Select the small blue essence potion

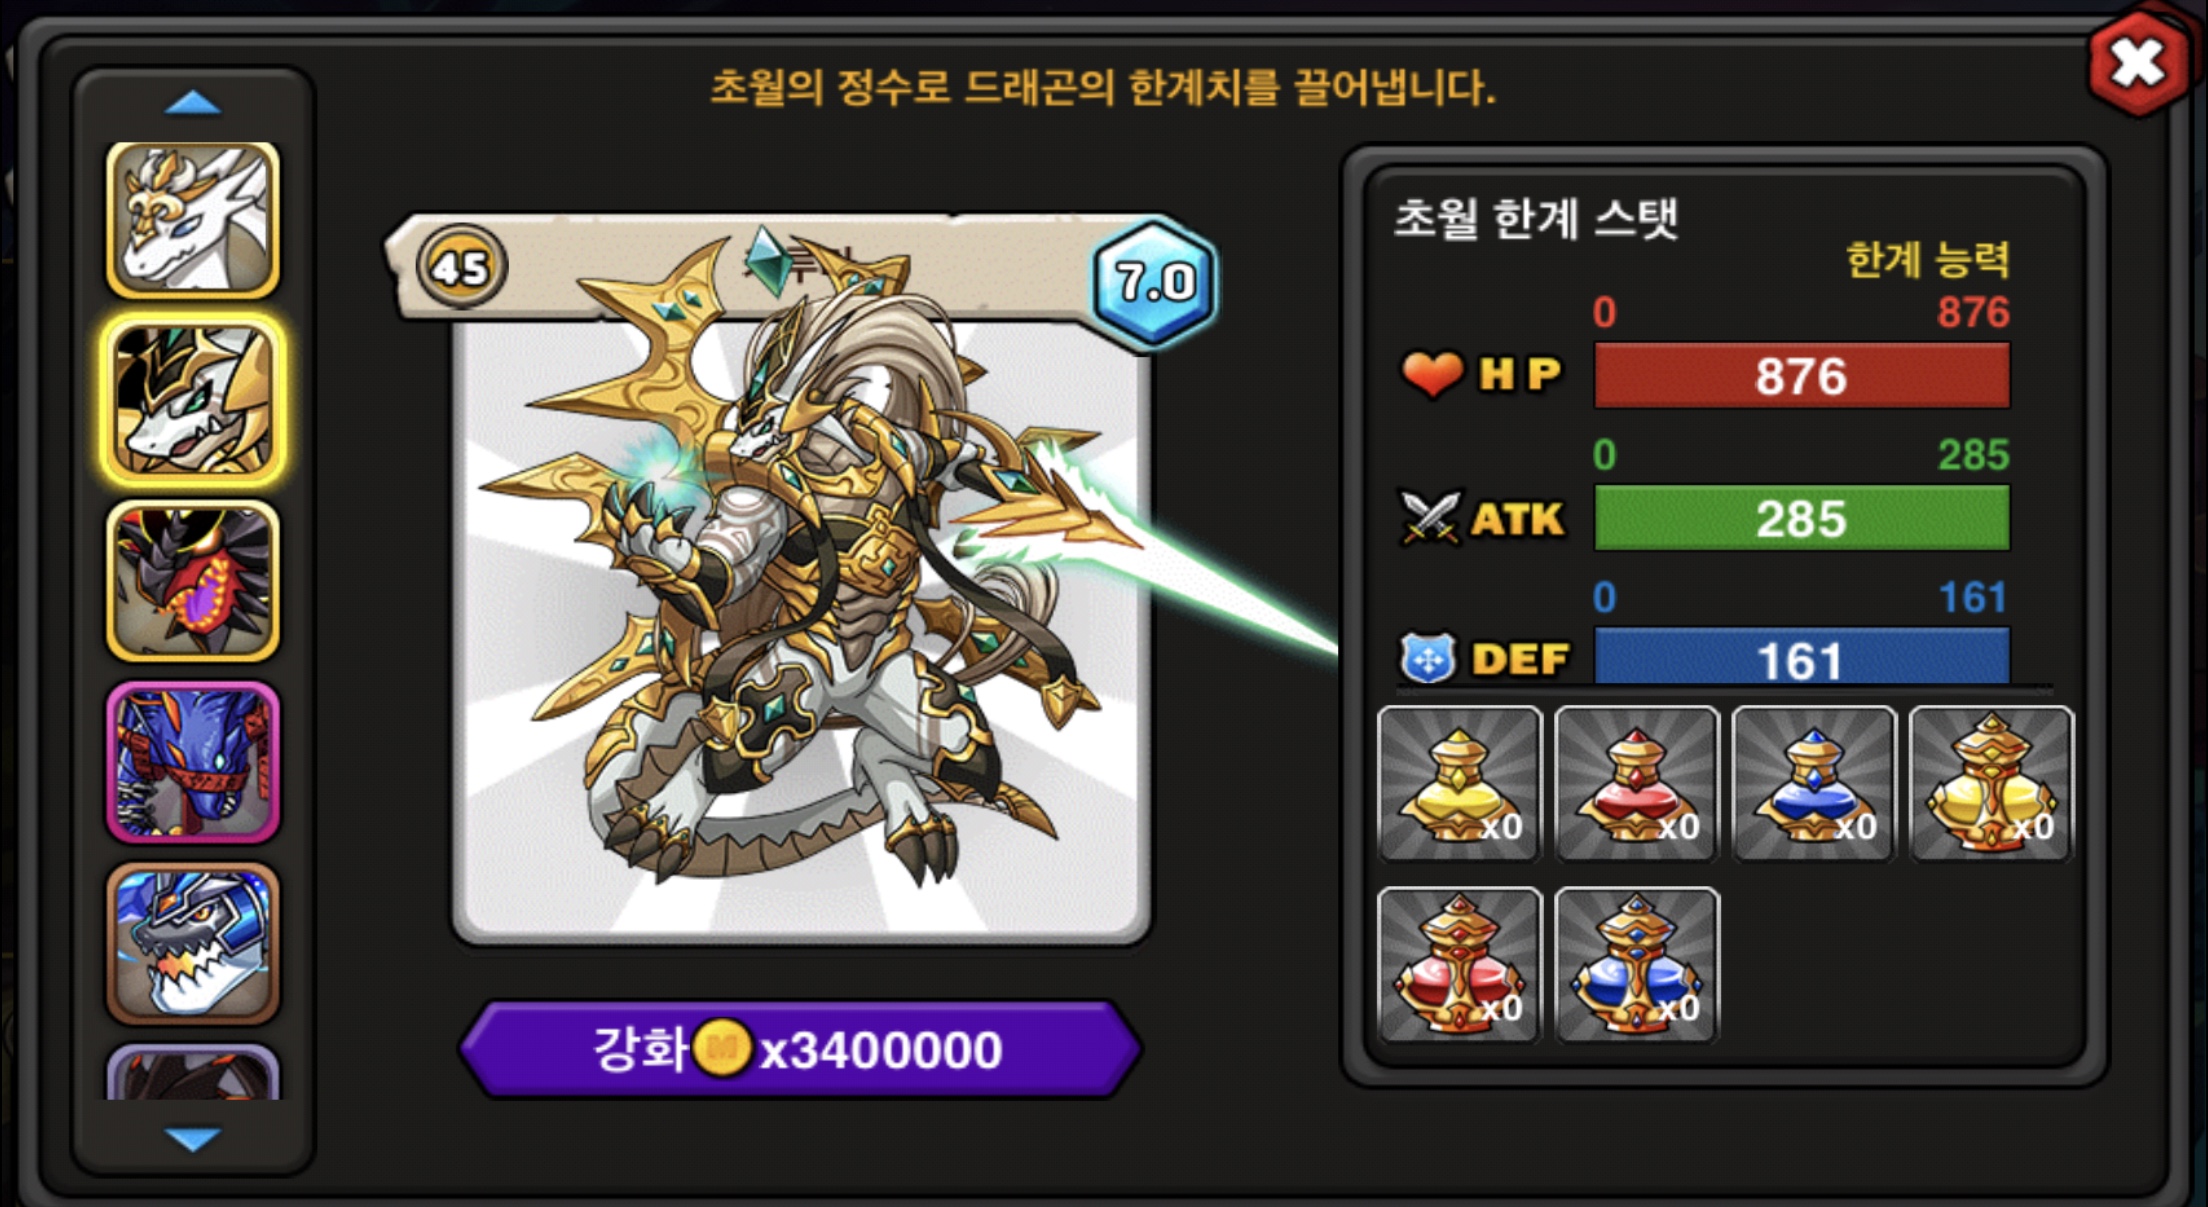(1814, 783)
